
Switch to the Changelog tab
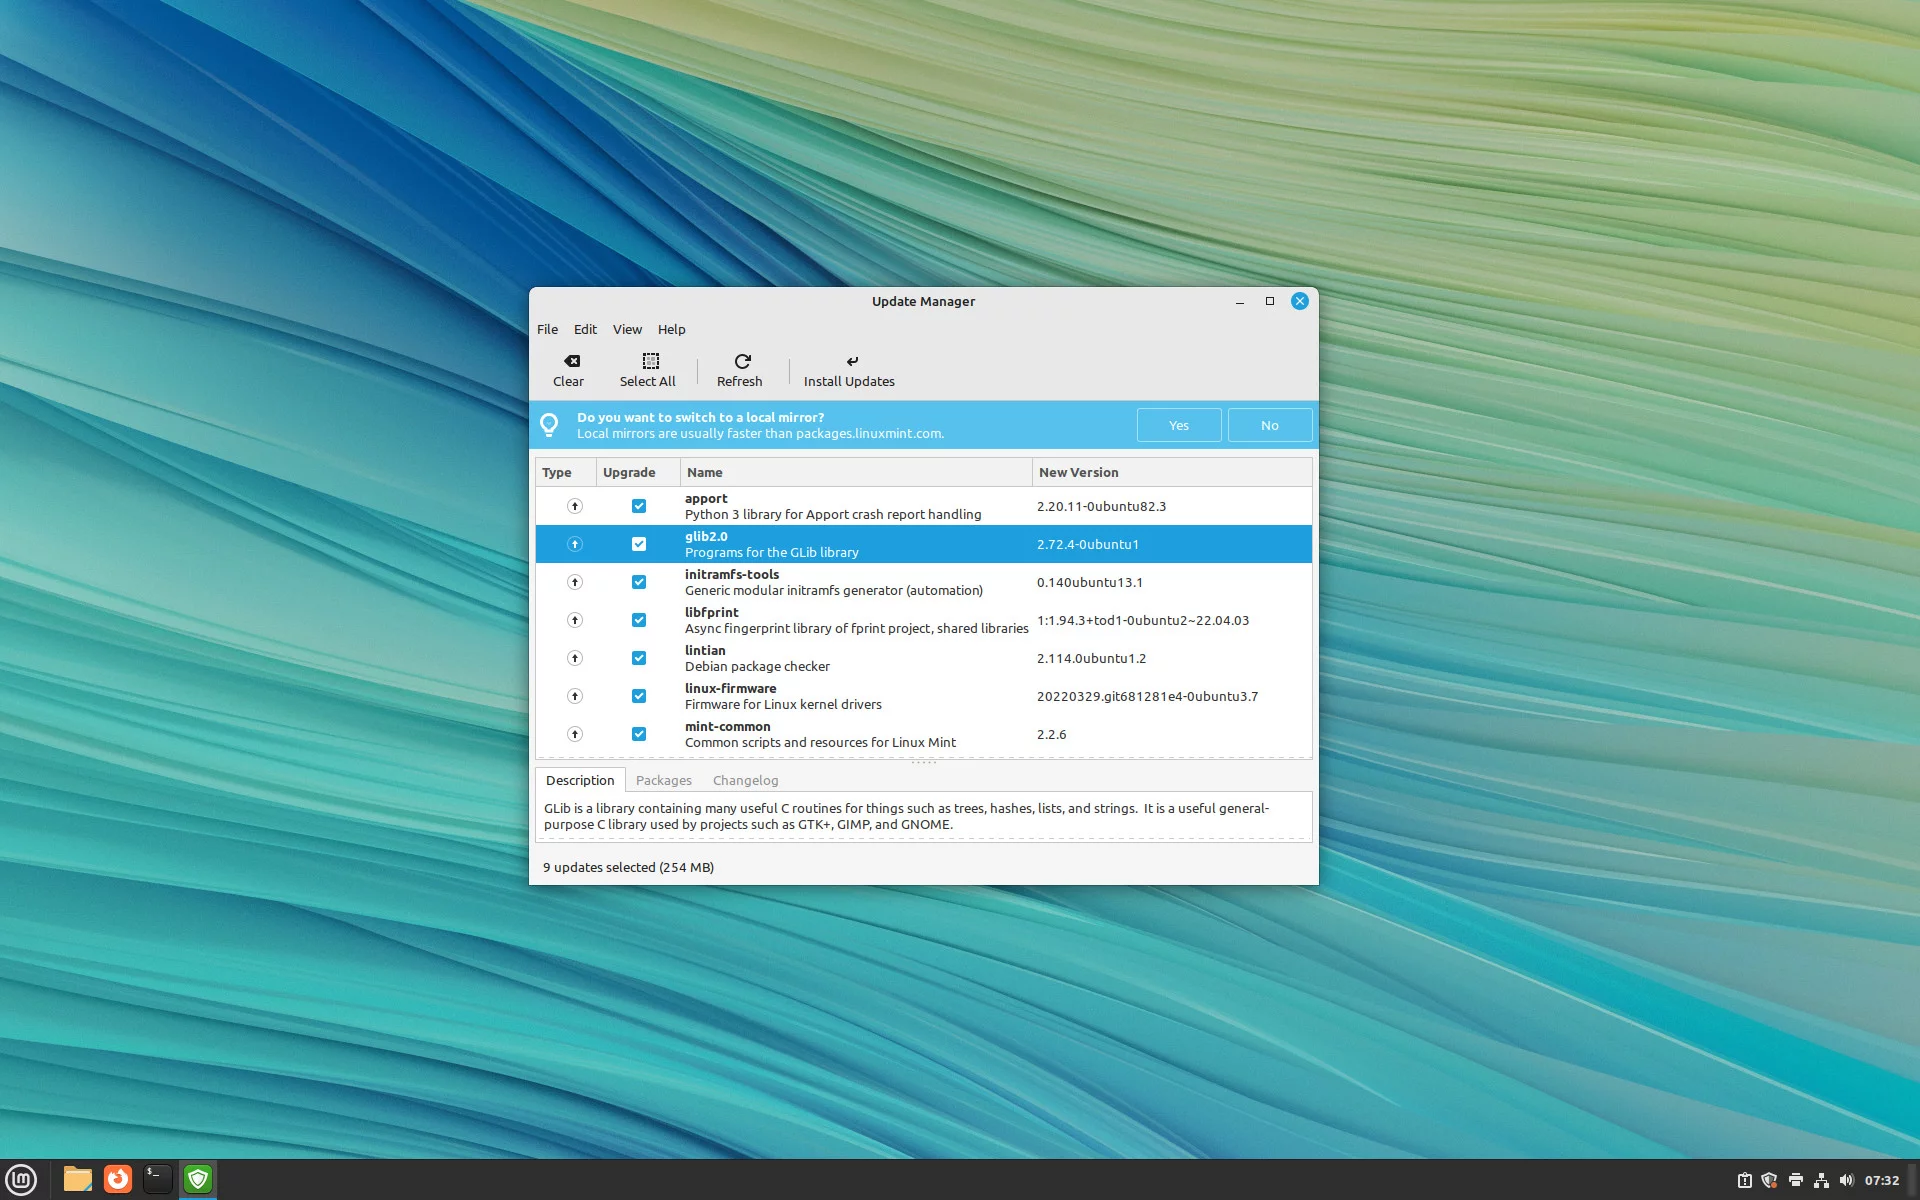click(x=745, y=780)
